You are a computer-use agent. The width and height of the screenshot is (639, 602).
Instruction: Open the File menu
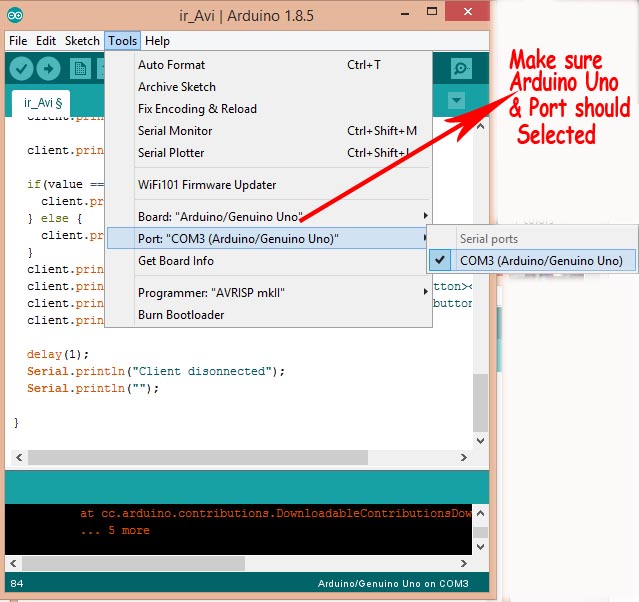pyautogui.click(x=18, y=41)
